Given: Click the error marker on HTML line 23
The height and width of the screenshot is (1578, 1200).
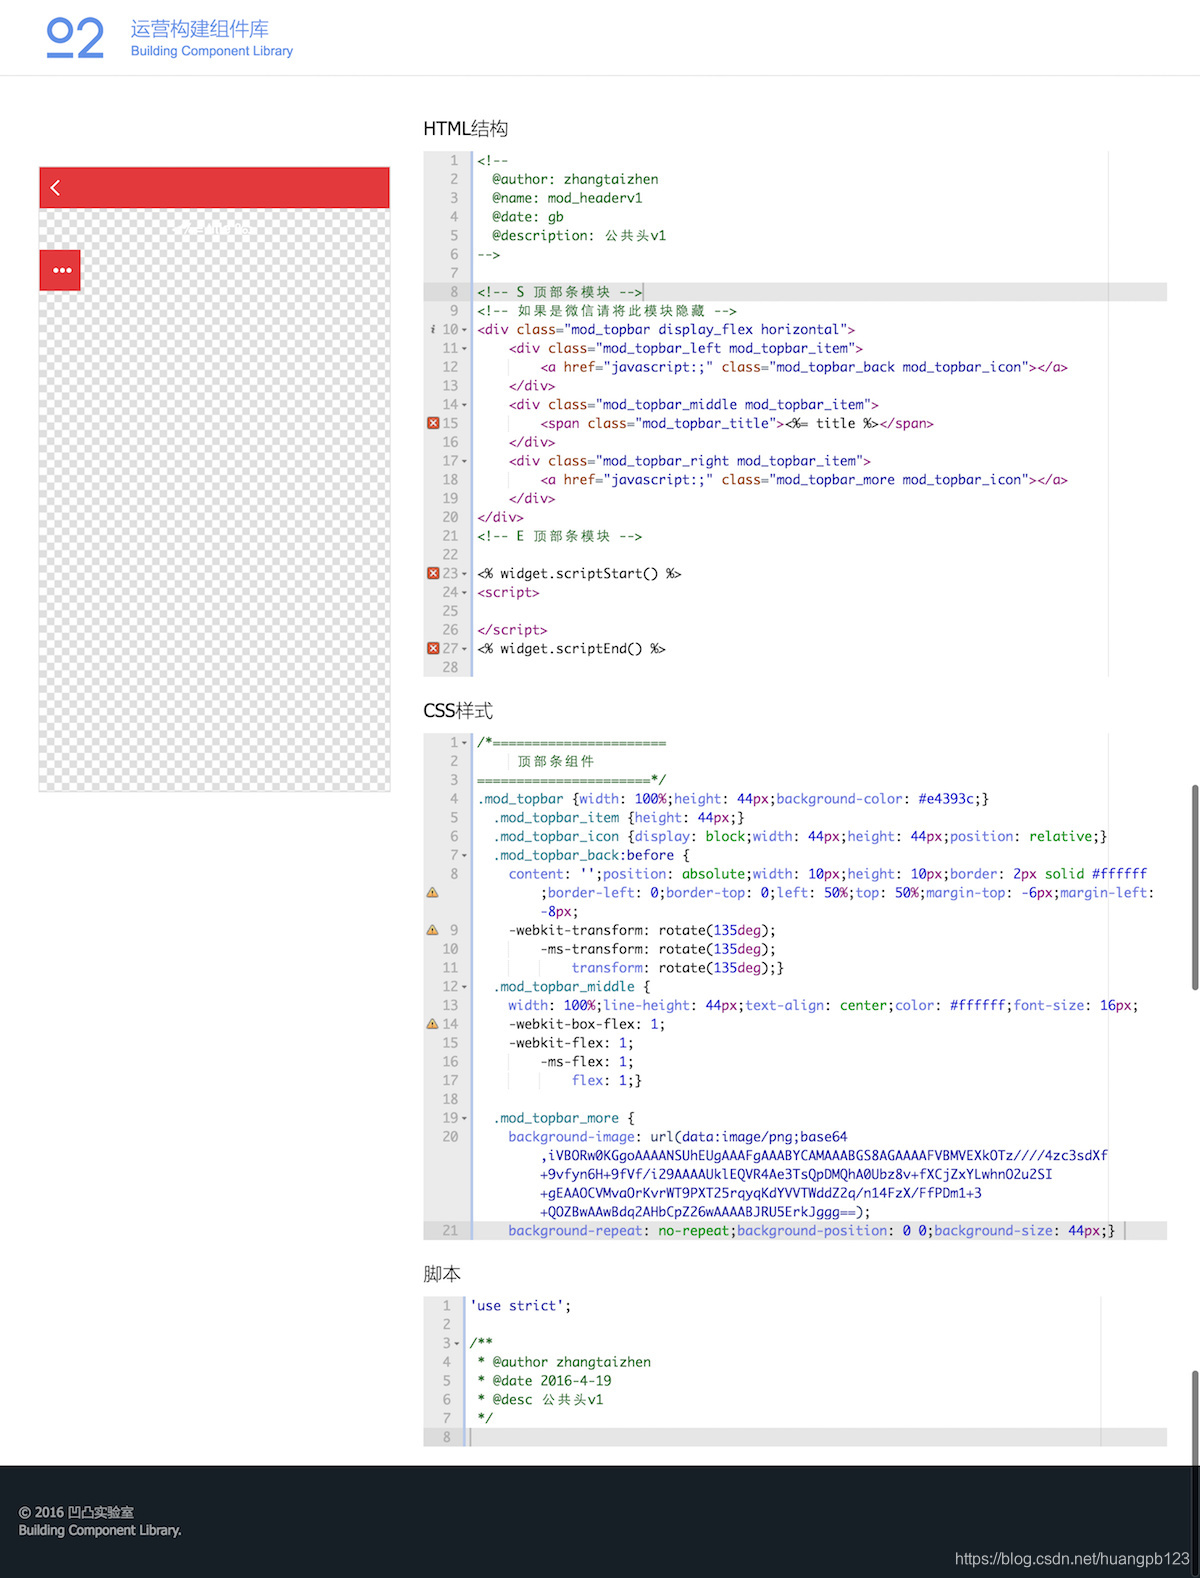Looking at the screenshot, I should [433, 573].
